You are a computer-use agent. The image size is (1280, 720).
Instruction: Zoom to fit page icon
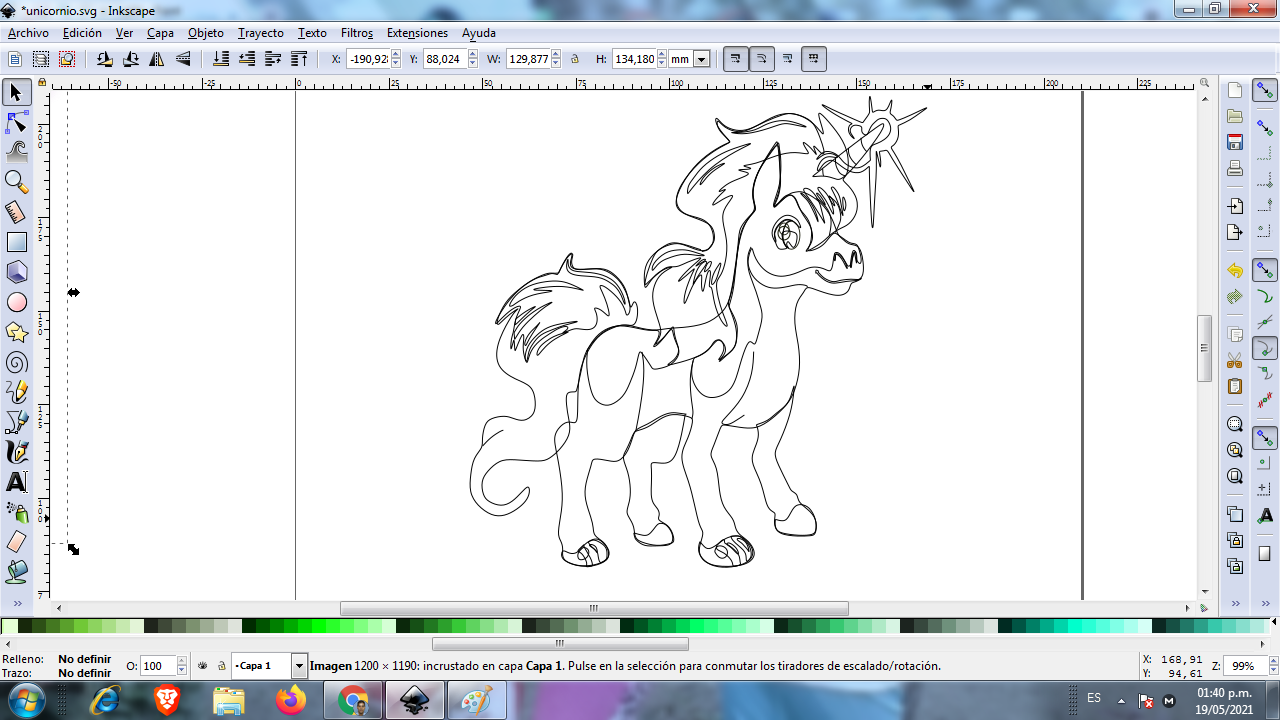click(1235, 476)
